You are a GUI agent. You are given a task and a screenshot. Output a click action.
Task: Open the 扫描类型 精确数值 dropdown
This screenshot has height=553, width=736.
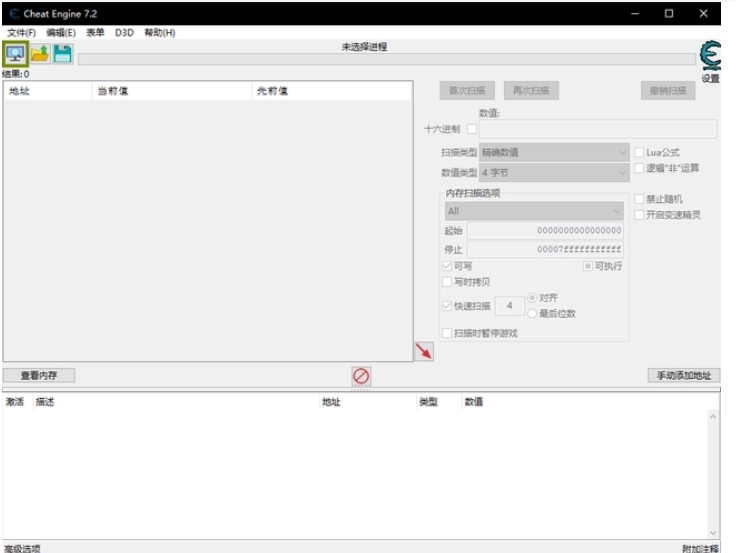click(554, 153)
